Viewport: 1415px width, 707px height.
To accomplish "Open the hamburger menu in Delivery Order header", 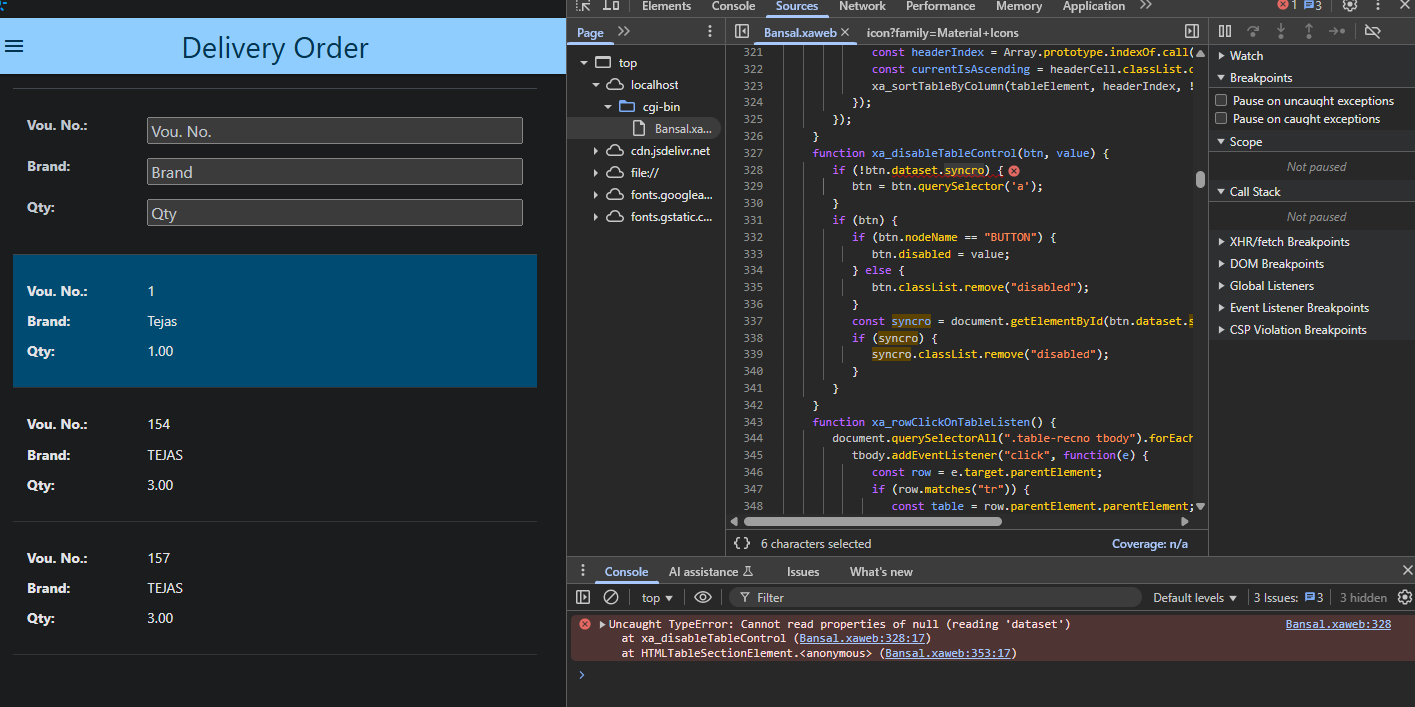I will (14, 46).
